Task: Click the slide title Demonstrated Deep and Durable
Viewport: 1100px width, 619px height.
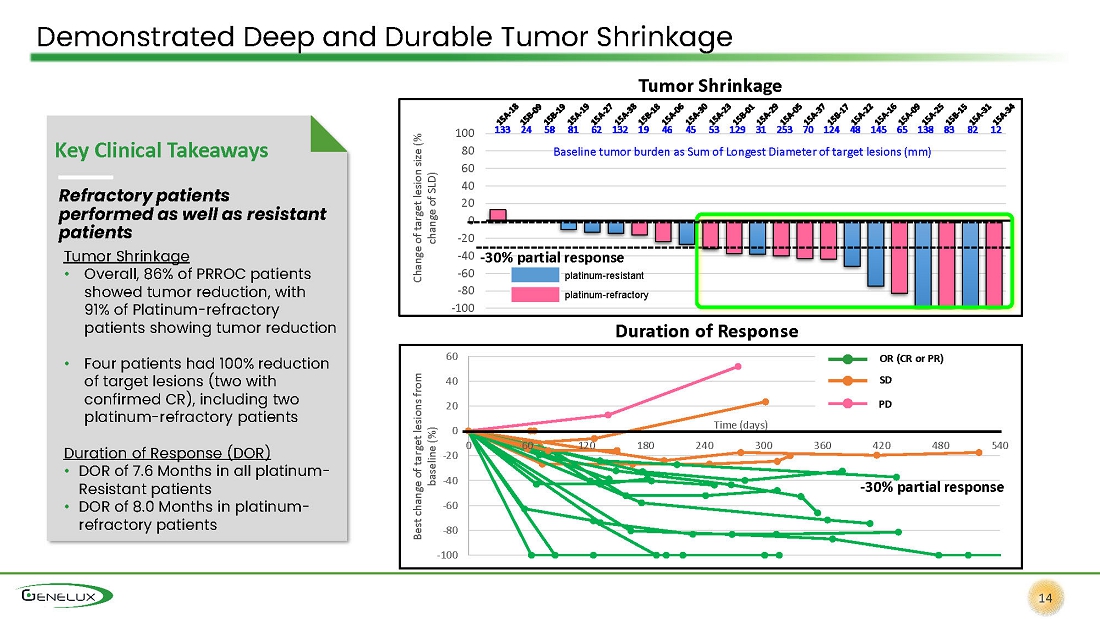Action: 384,36
